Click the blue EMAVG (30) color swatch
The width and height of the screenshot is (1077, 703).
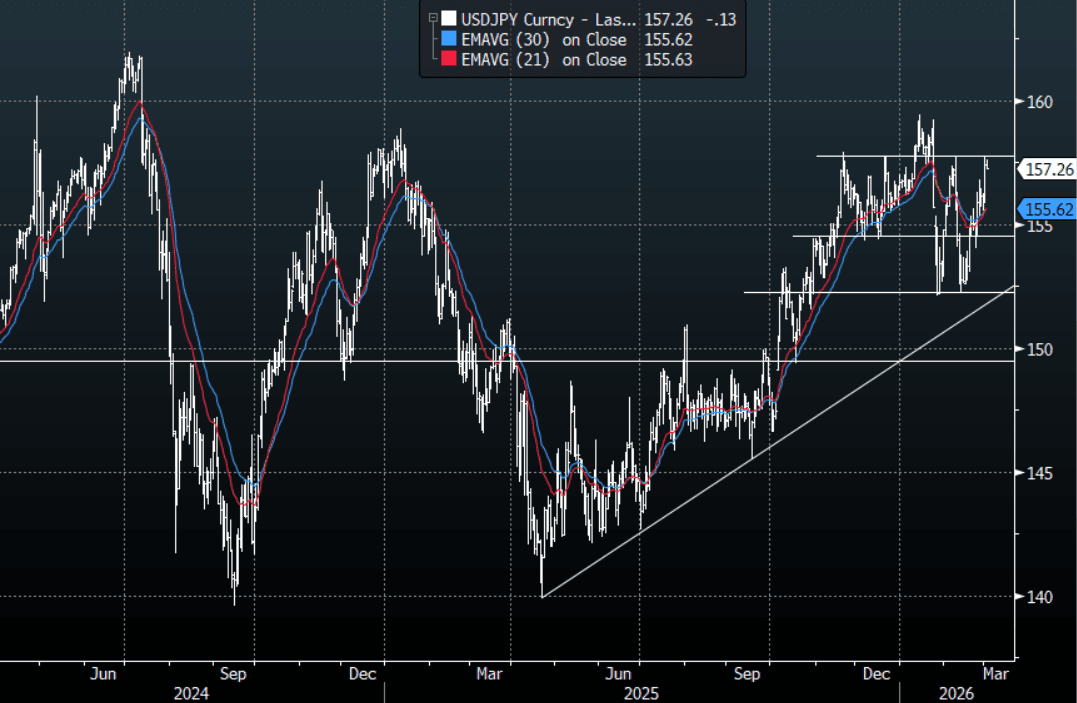coord(449,39)
